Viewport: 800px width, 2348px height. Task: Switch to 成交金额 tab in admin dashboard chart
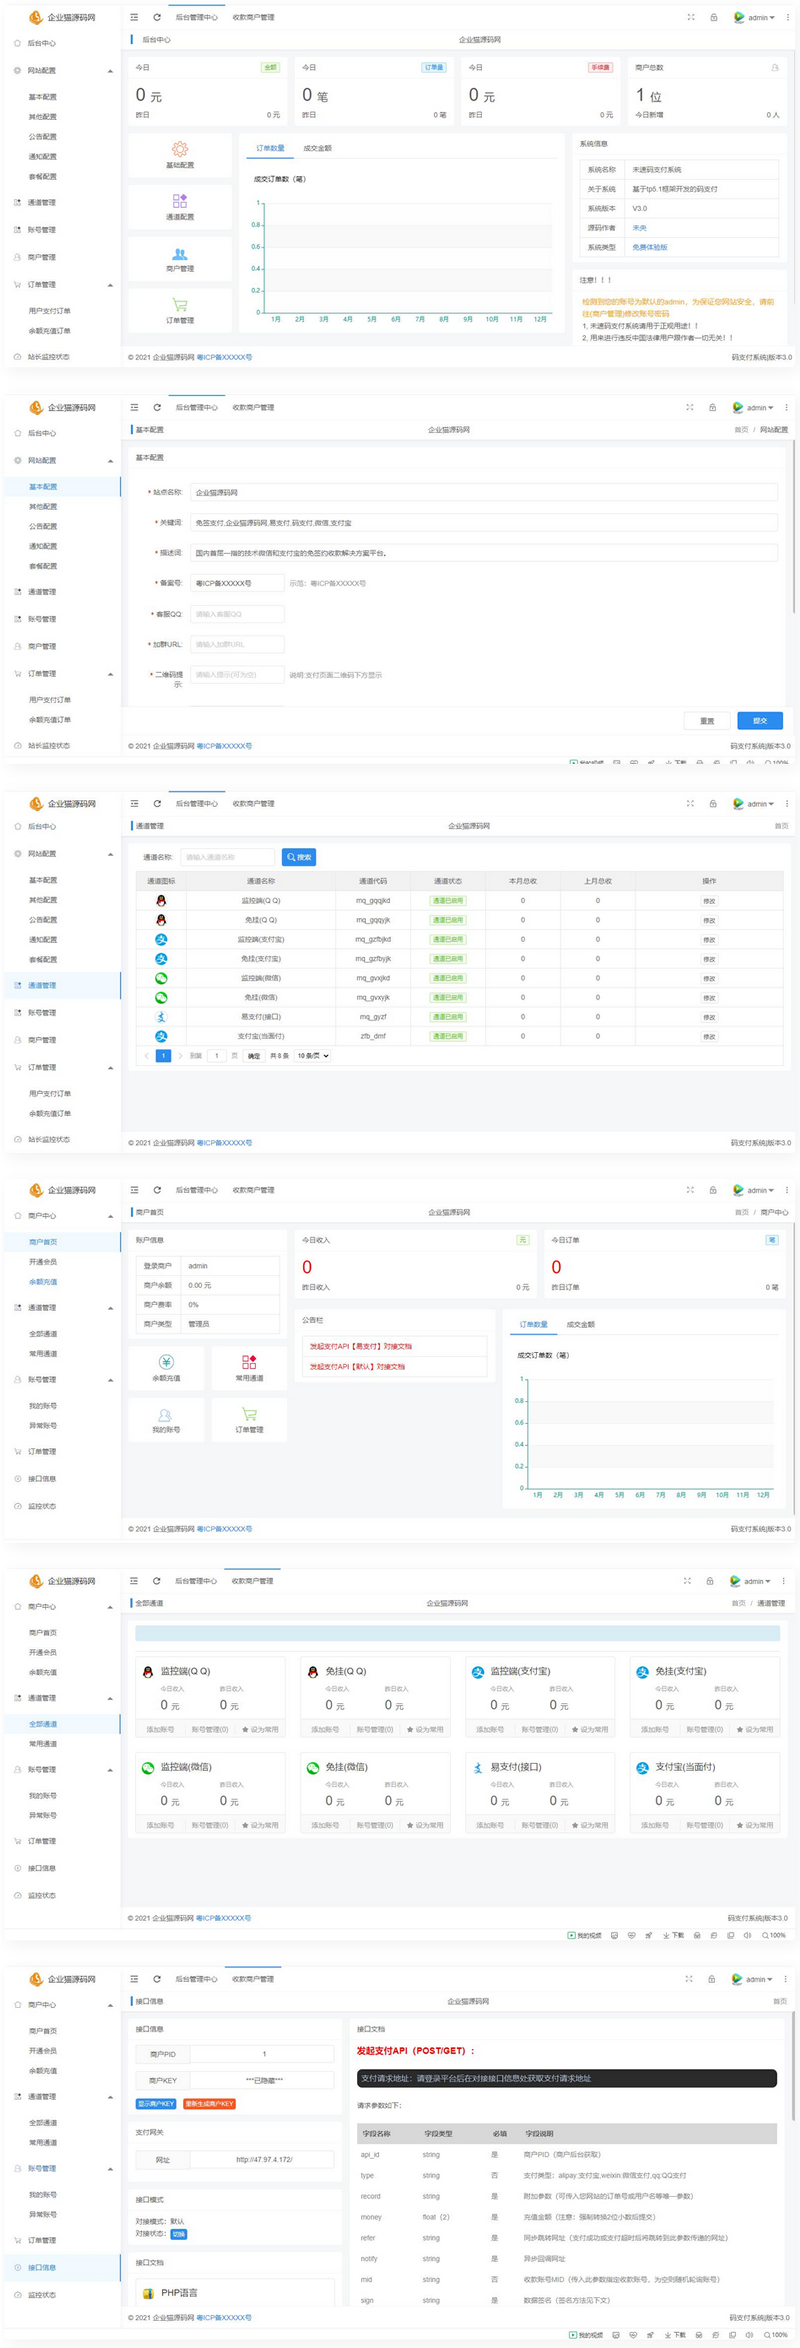(x=317, y=148)
